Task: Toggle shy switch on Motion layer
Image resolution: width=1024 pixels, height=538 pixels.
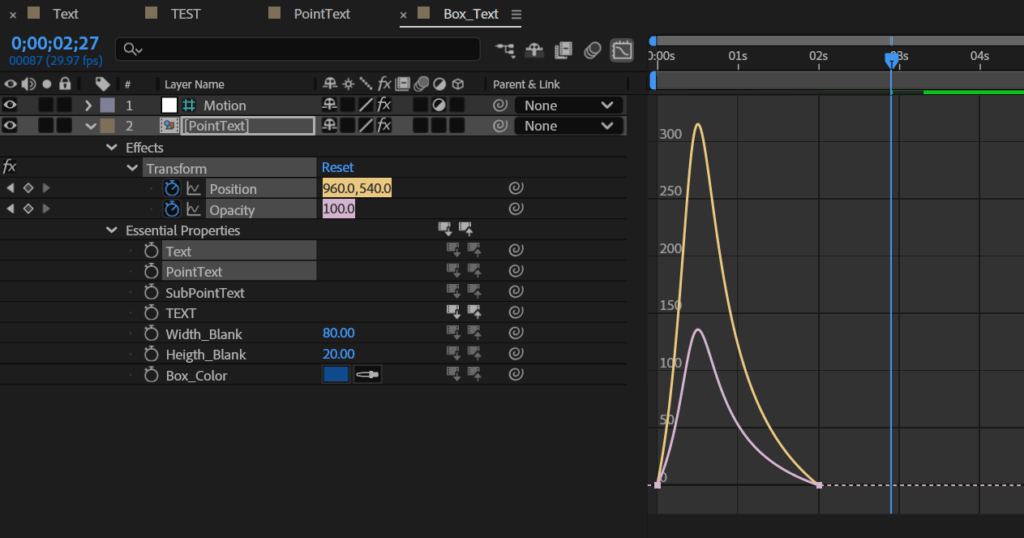Action: pyautogui.click(x=329, y=105)
